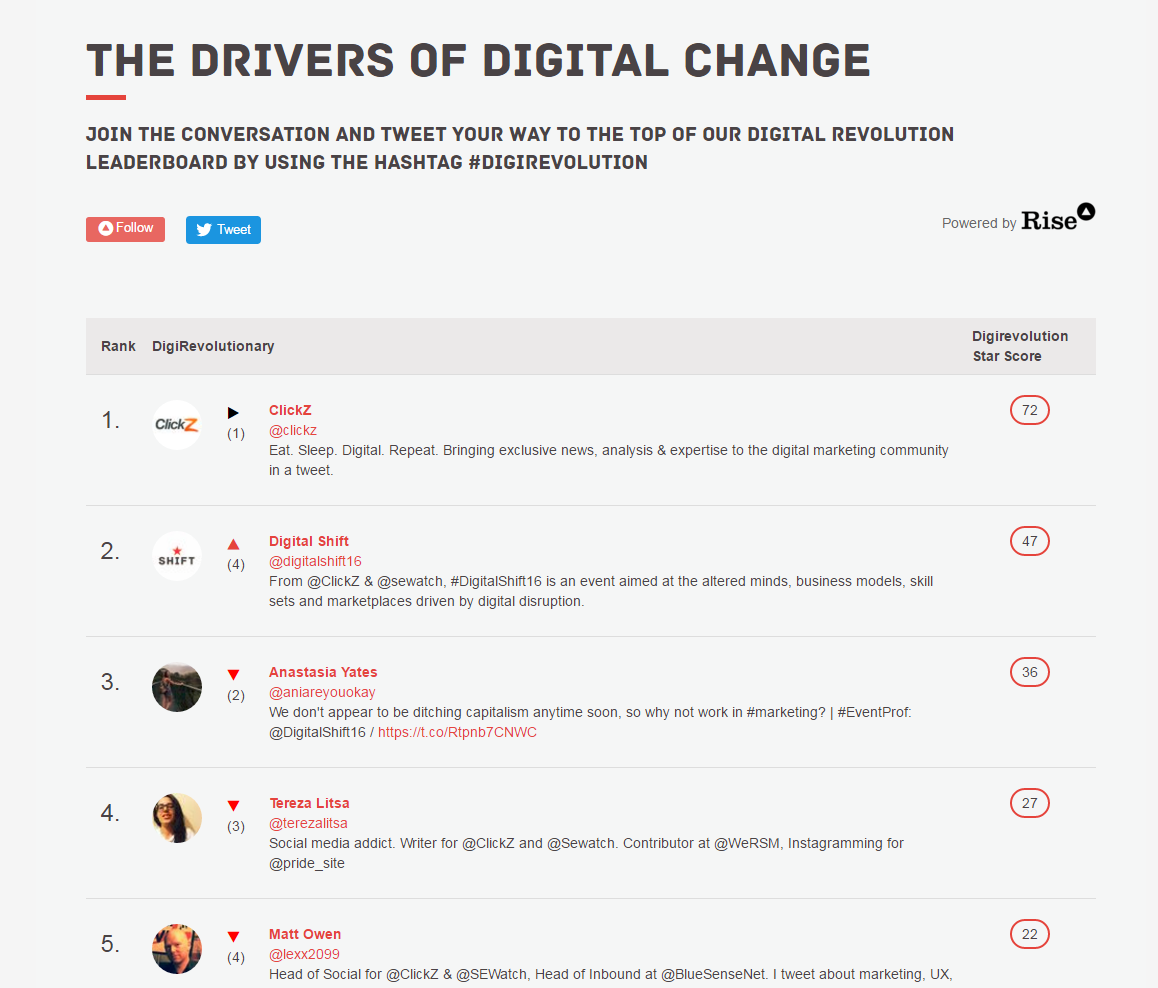The height and width of the screenshot is (988, 1158).
Task: Open the @digitalshift16 handle link
Action: (315, 561)
